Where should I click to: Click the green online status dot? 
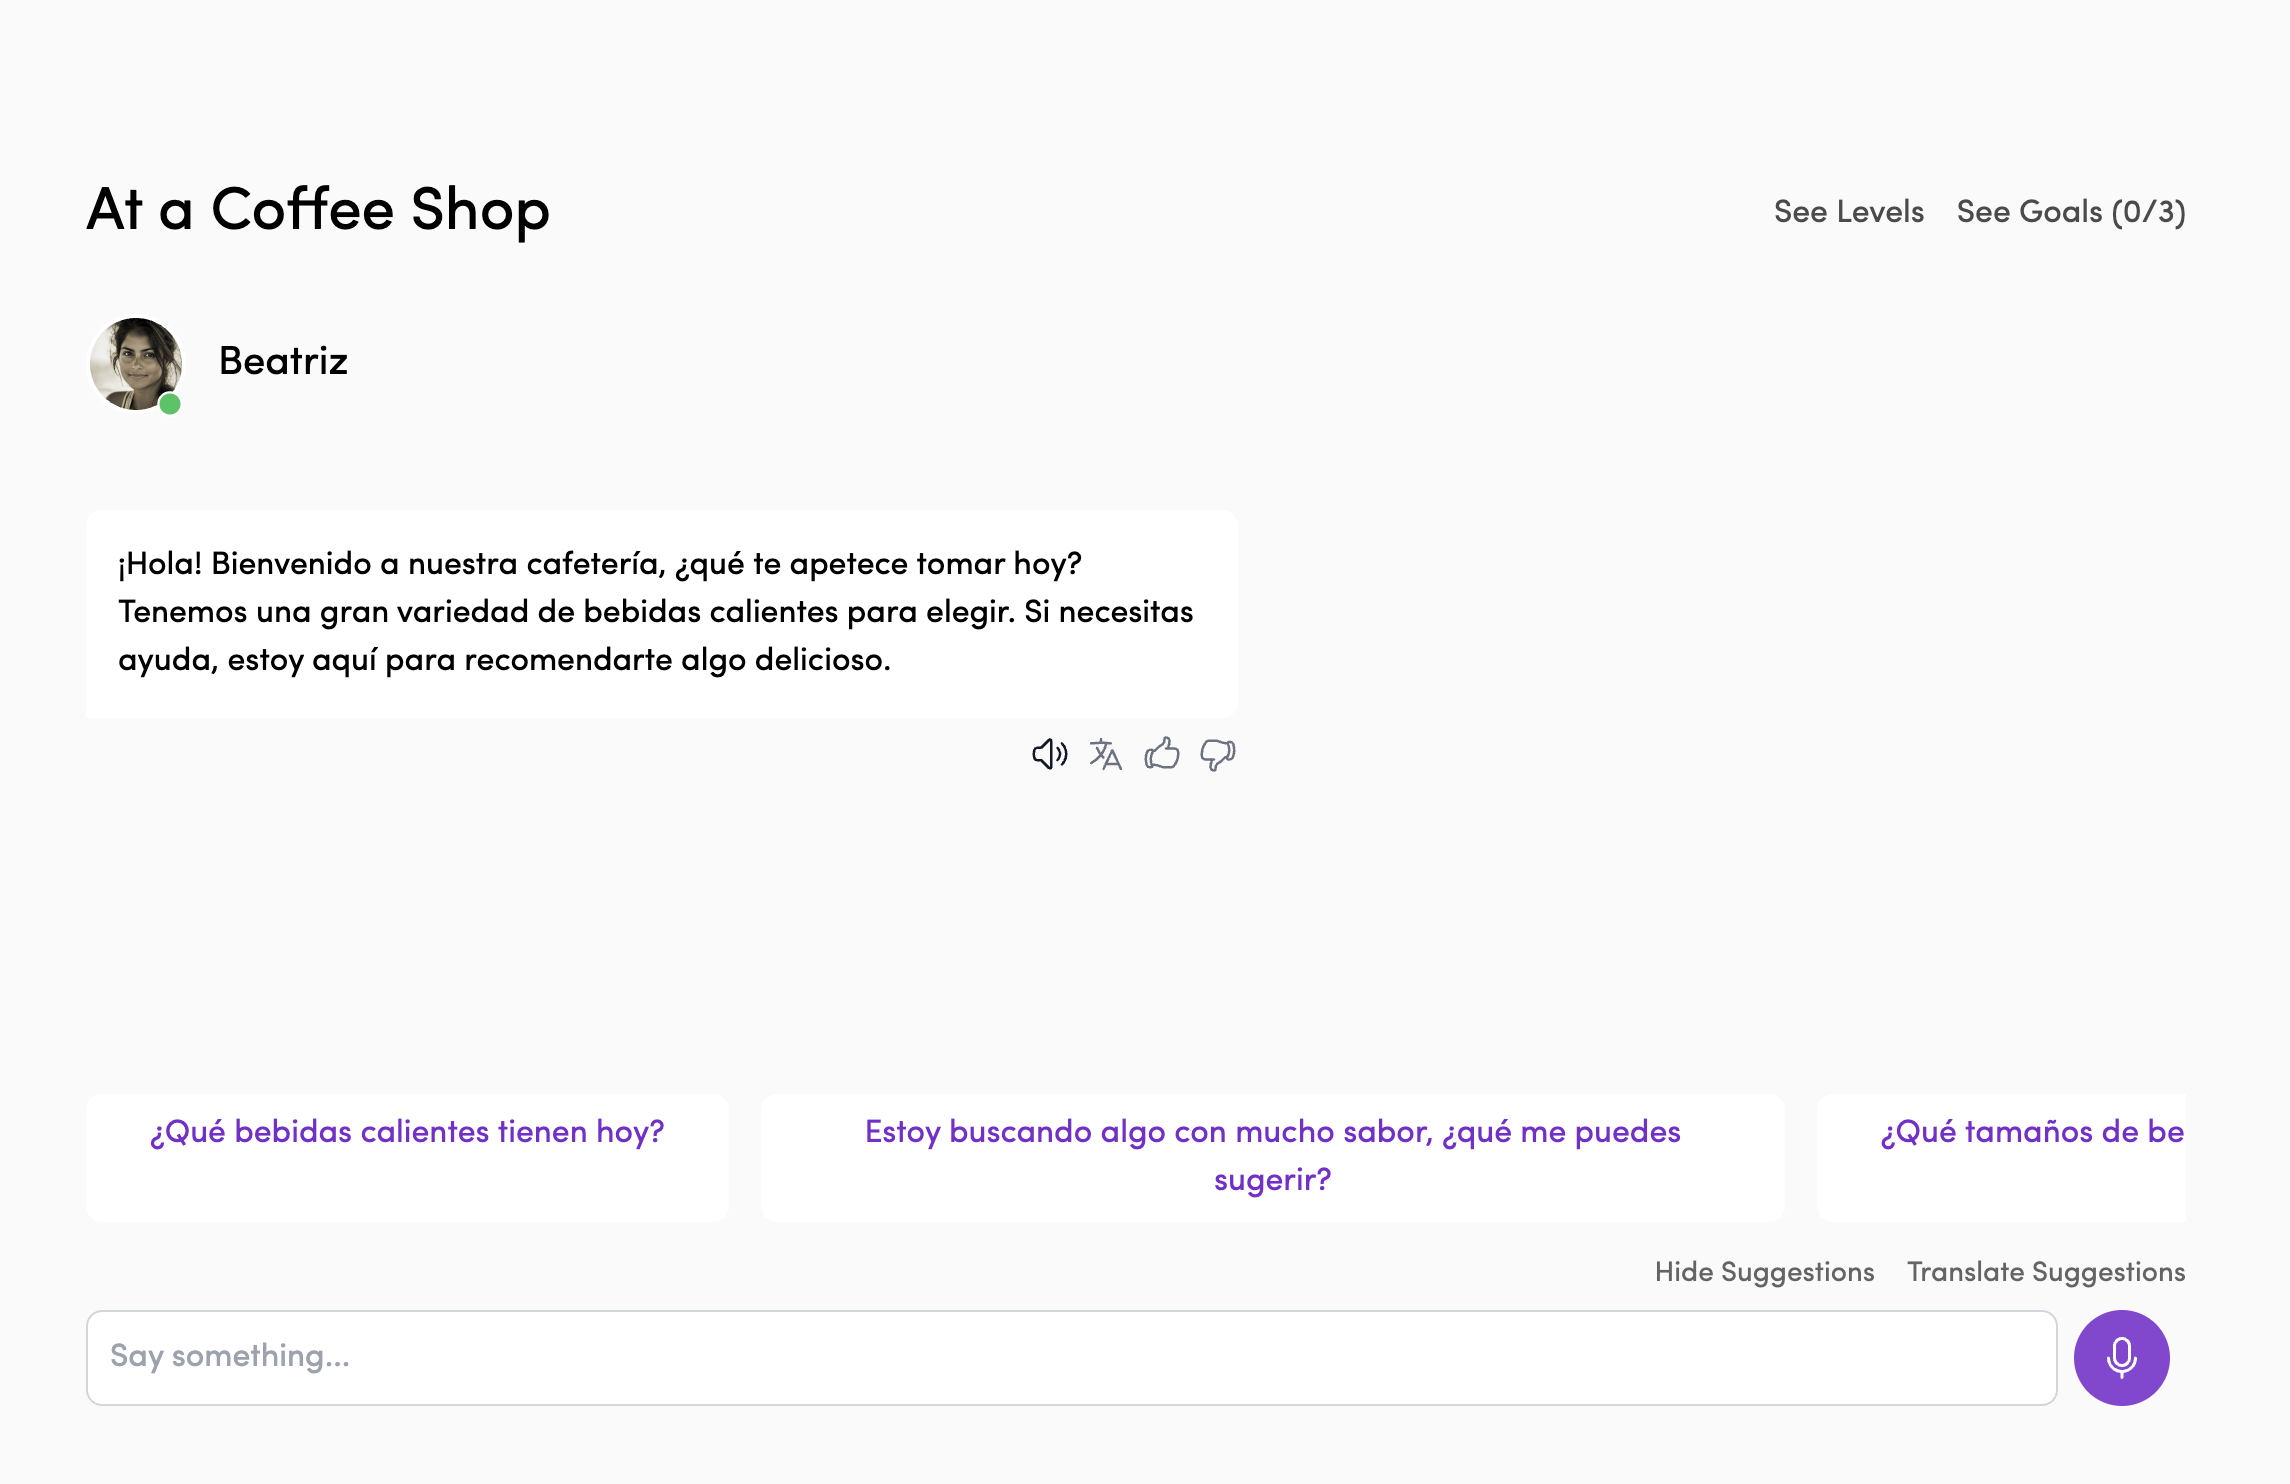tap(170, 404)
